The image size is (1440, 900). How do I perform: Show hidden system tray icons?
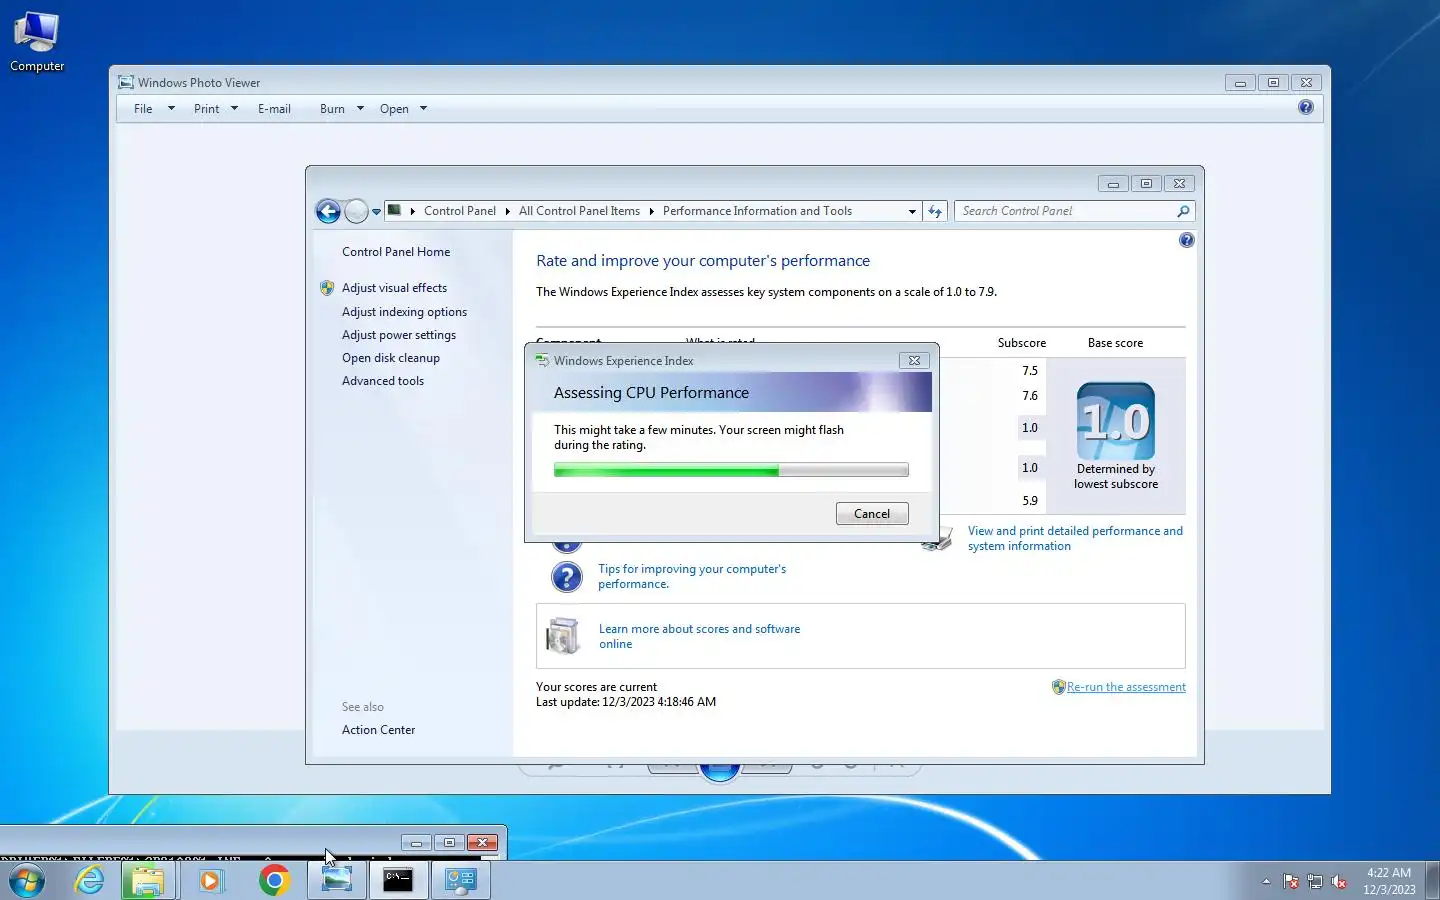tap(1266, 881)
